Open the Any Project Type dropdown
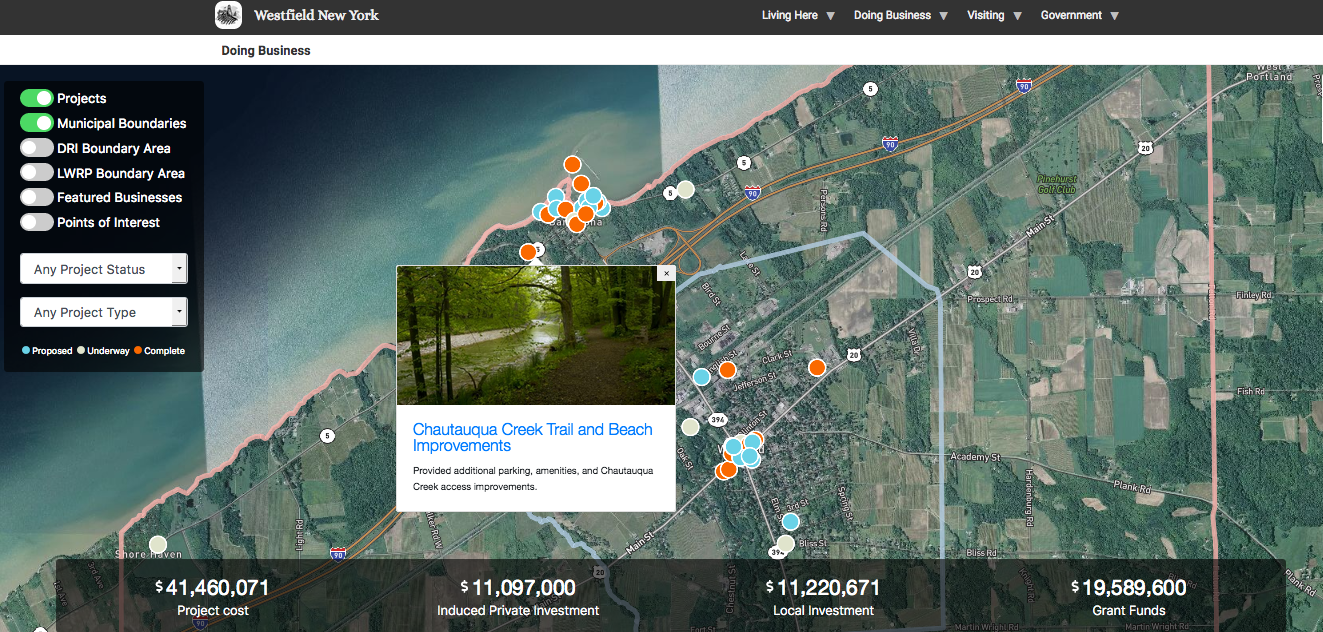 (104, 312)
